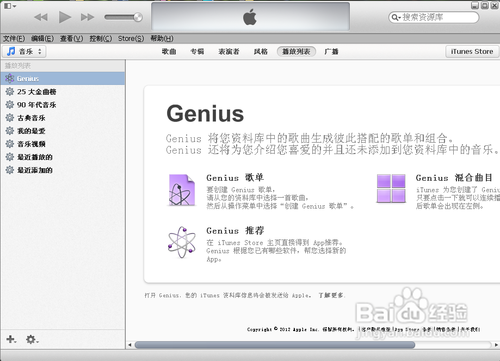
Task: Select the Genius playlist in sidebar
Action: pos(63,79)
